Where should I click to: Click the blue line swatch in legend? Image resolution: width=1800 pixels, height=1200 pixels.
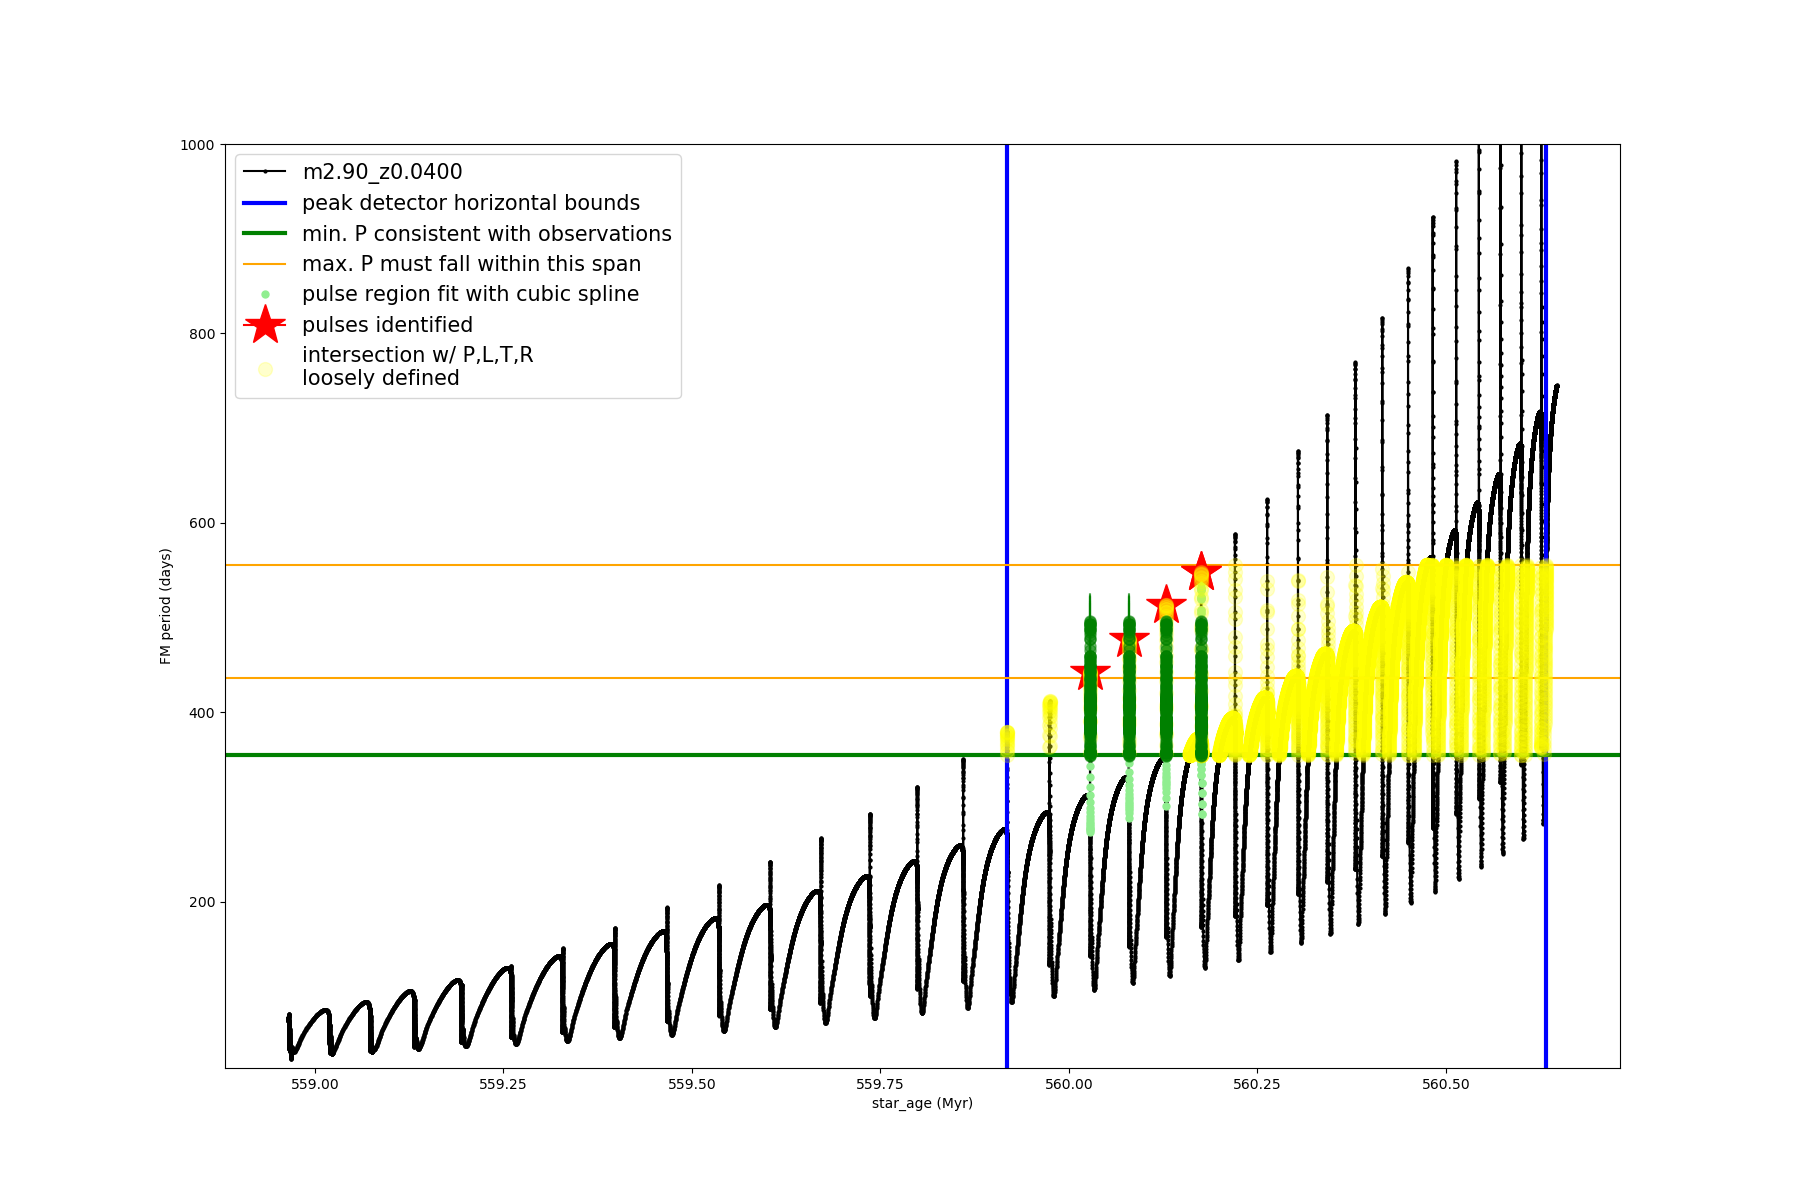click(265, 203)
